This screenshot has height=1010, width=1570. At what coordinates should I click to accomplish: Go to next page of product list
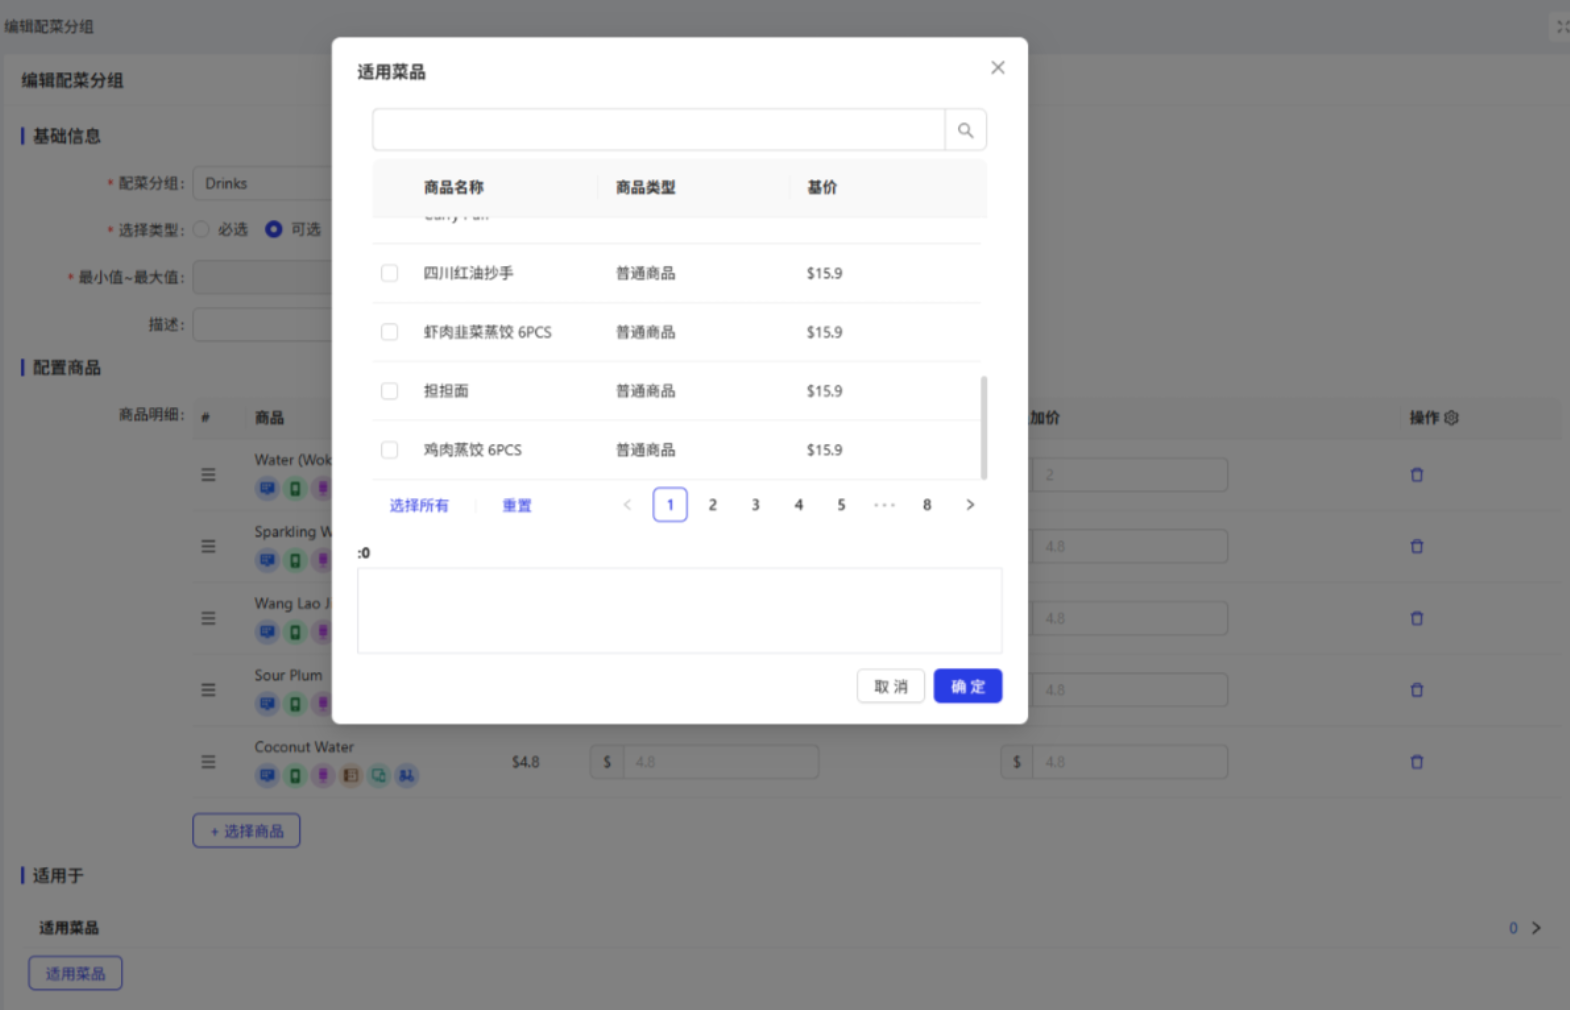pos(969,505)
